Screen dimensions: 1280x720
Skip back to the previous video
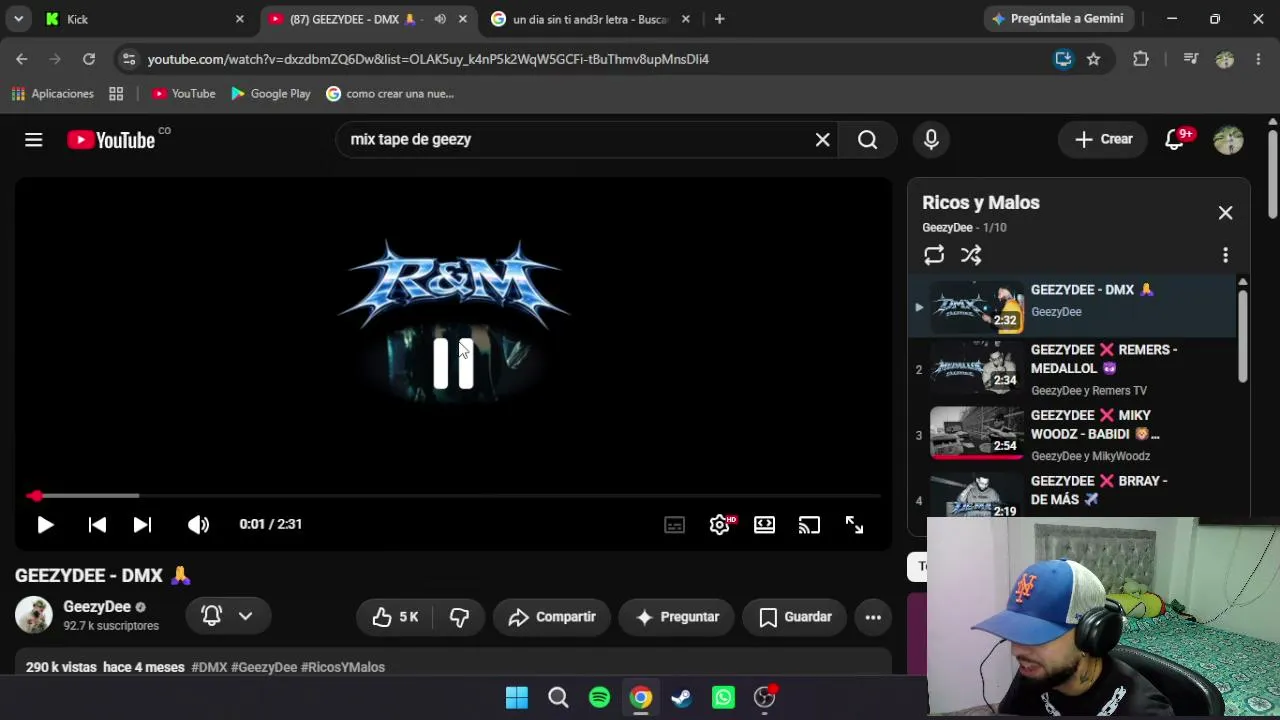(x=97, y=524)
